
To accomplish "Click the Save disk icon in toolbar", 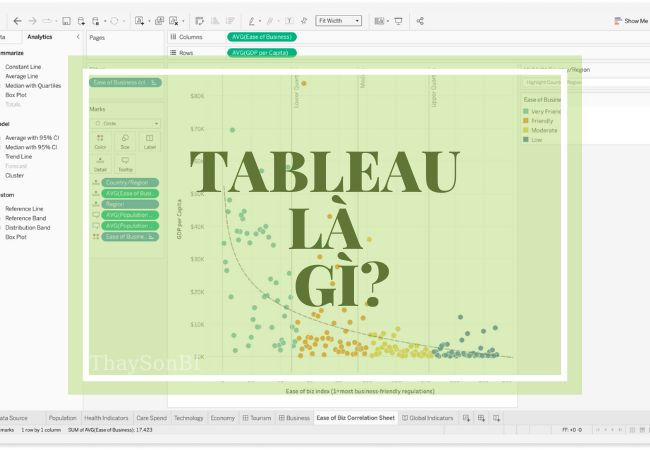I will click(x=66, y=21).
